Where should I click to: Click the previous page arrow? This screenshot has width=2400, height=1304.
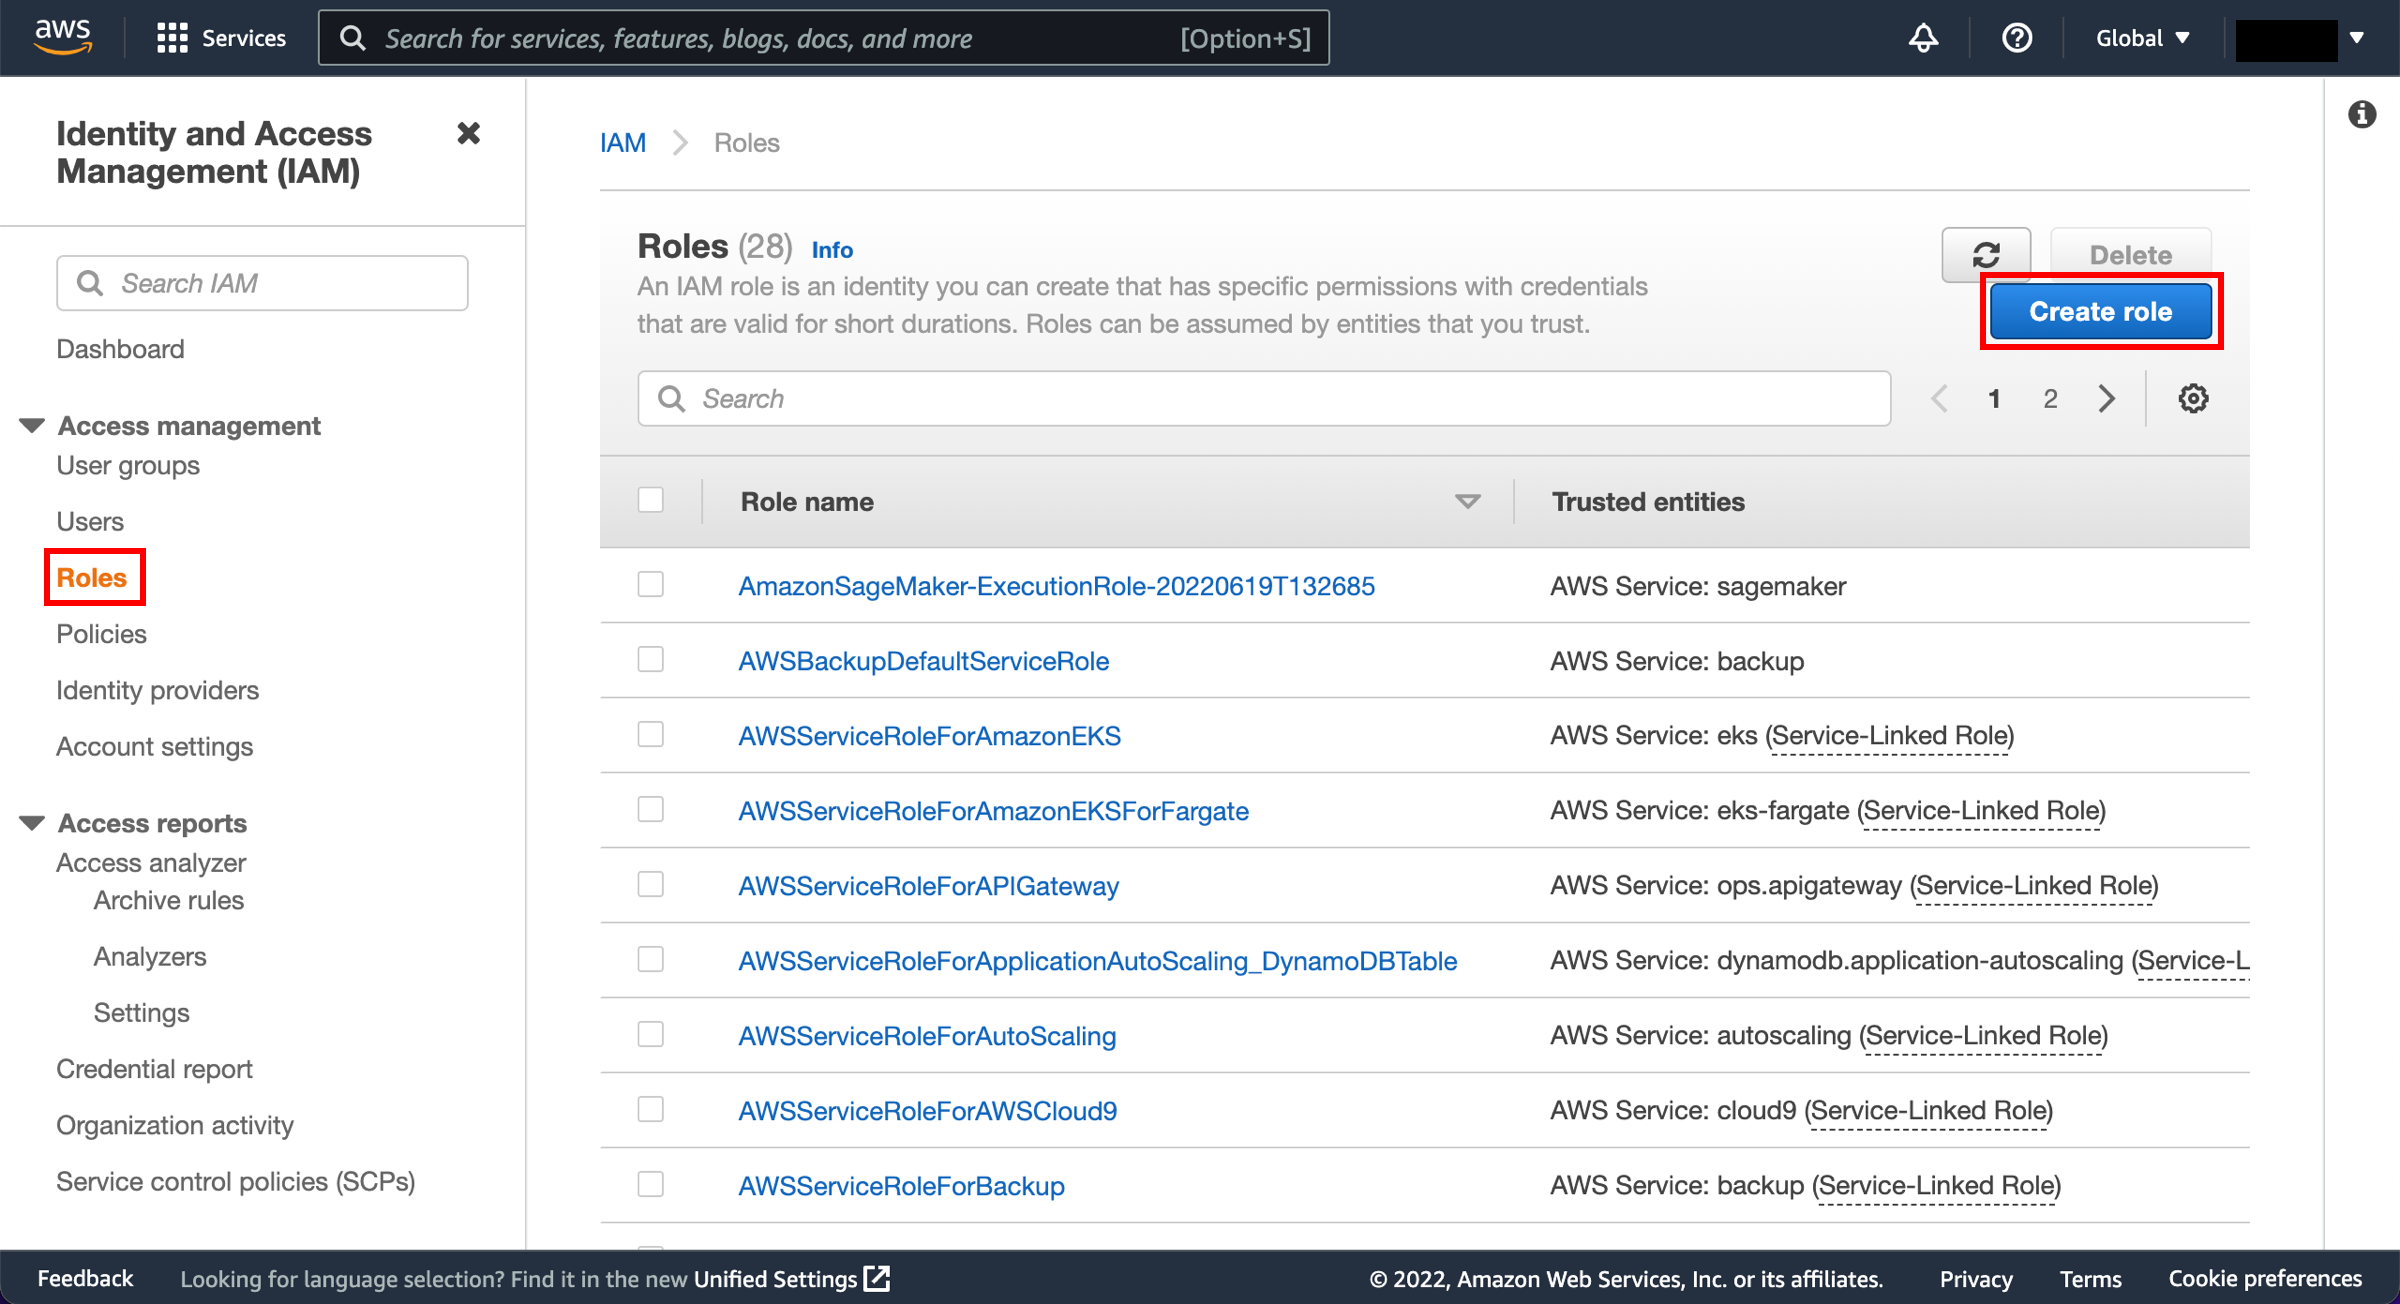1939,398
